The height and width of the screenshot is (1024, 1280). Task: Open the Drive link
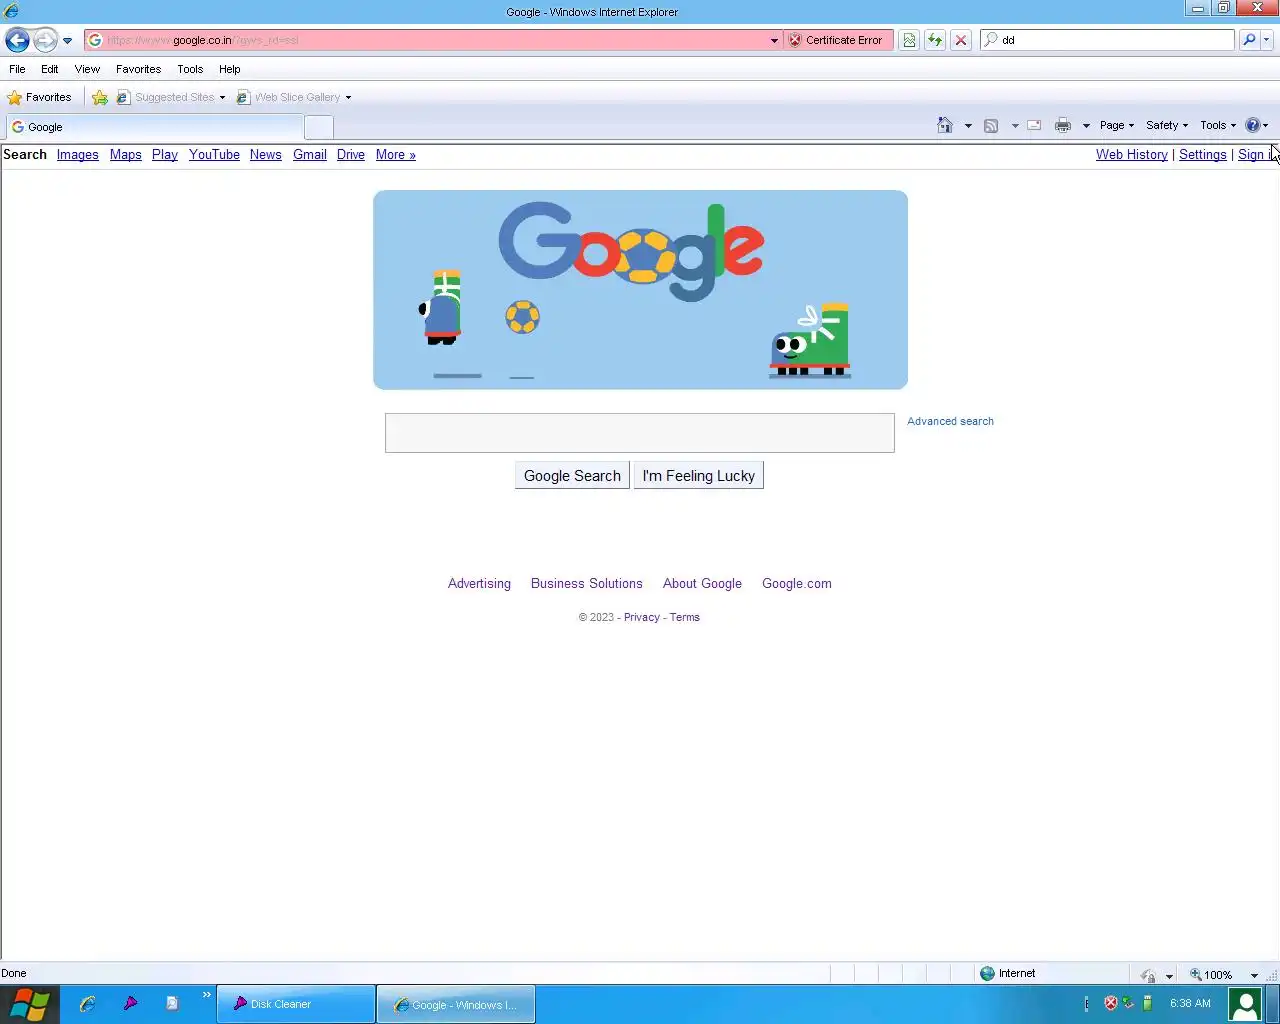[351, 154]
